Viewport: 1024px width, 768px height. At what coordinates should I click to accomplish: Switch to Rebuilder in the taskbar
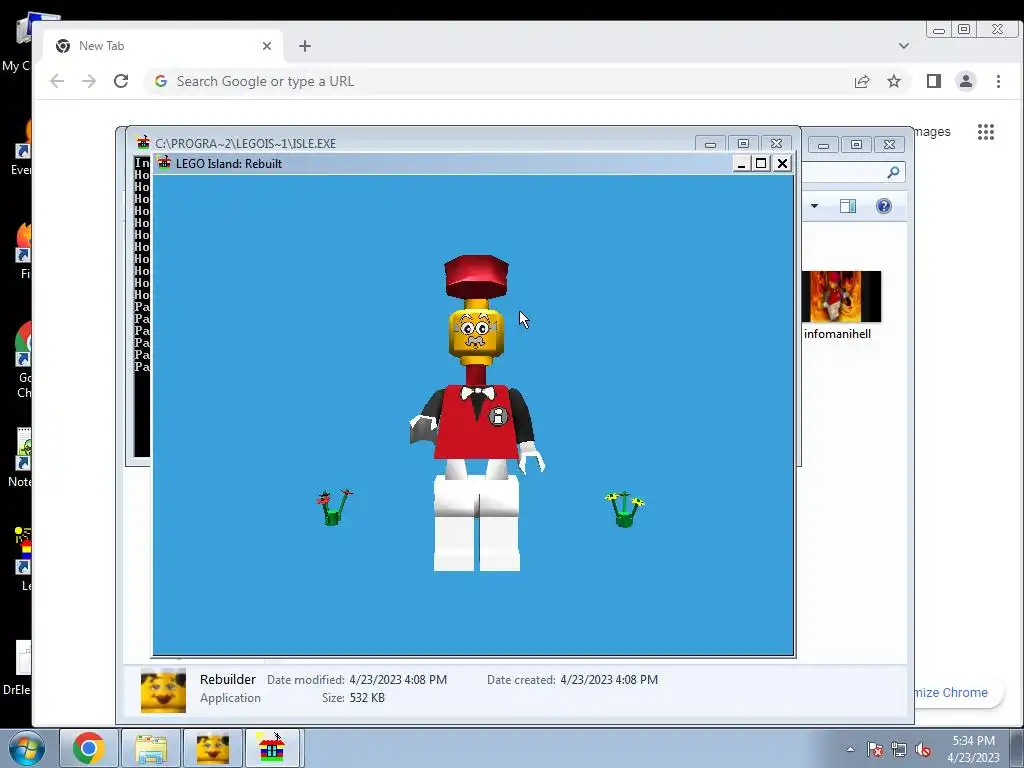pos(212,748)
